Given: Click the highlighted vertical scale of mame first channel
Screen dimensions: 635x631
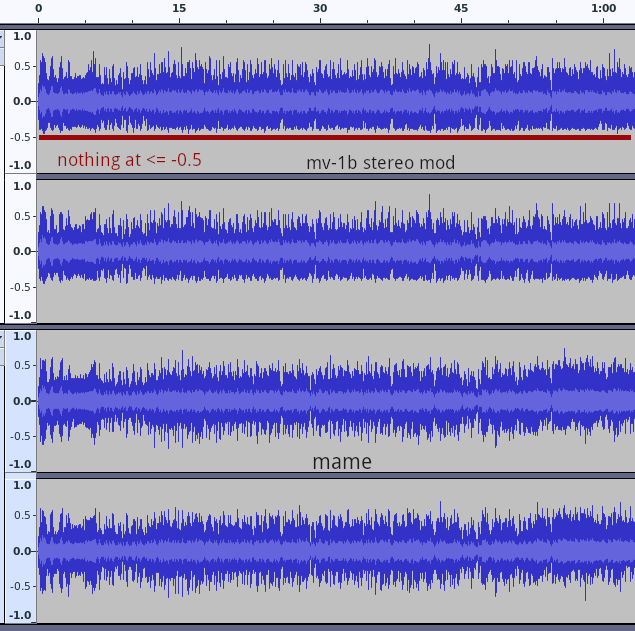Looking at the screenshot, I should [21, 401].
